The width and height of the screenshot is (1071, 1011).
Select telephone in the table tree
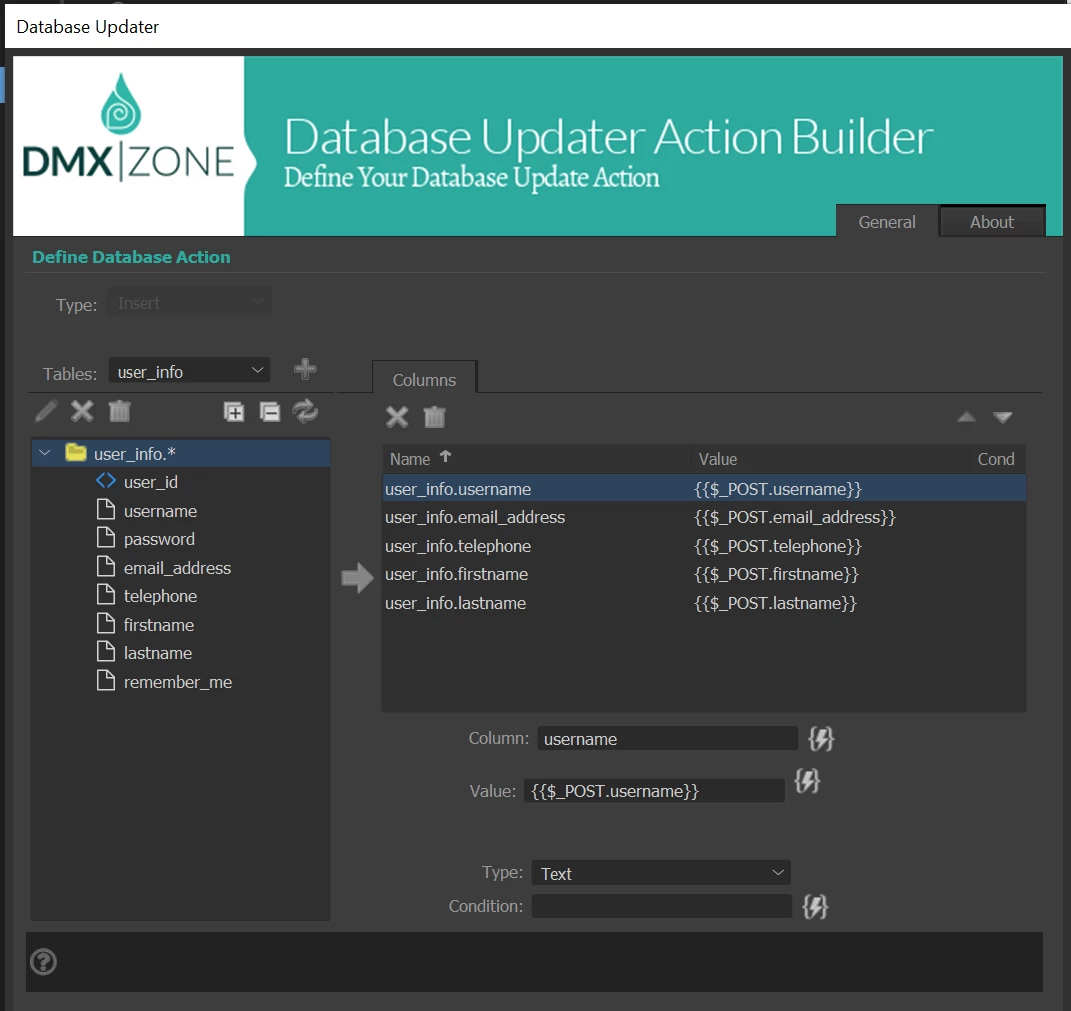160,596
